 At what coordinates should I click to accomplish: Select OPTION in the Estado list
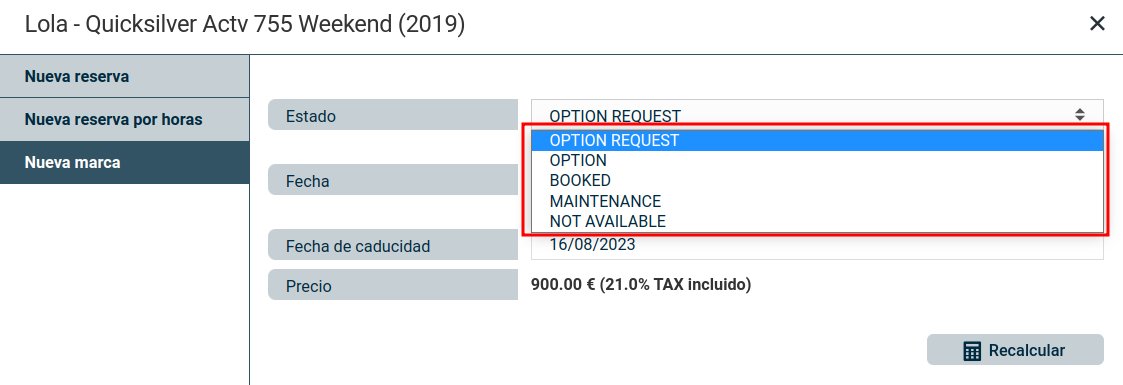point(817,160)
